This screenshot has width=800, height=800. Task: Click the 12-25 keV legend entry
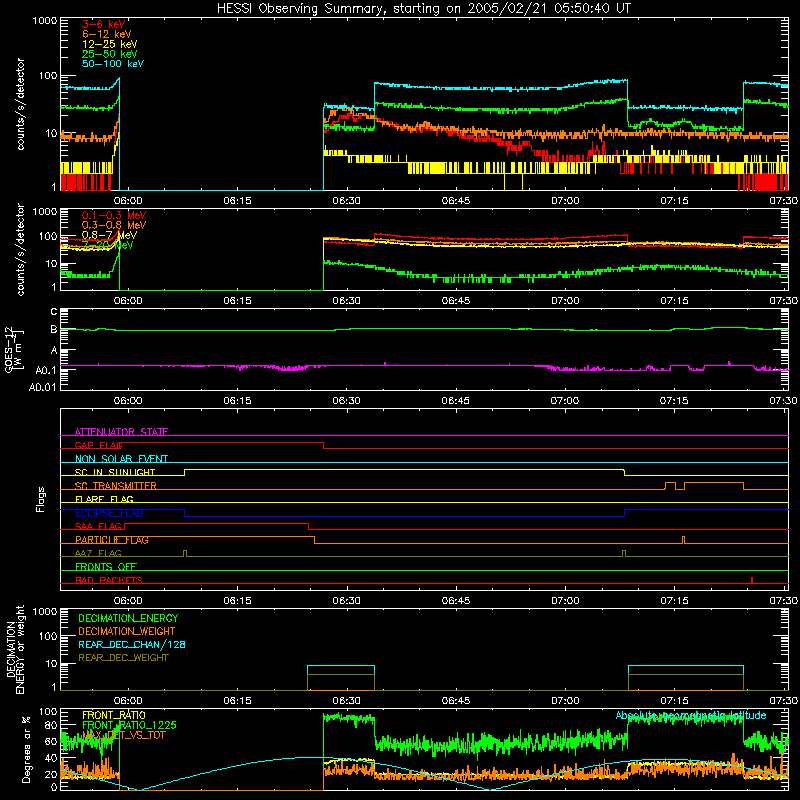[110, 44]
